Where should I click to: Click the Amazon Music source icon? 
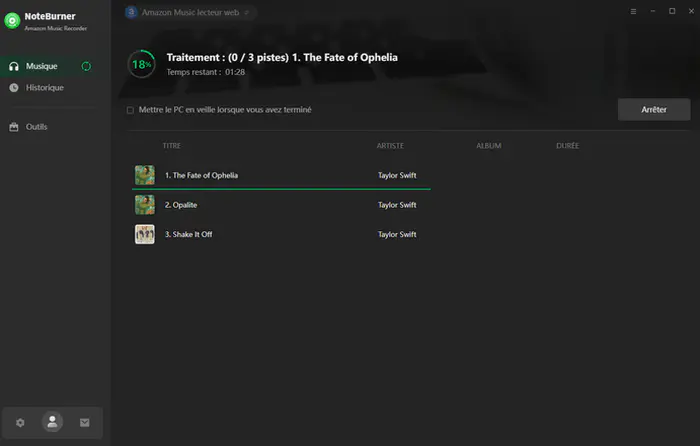(131, 13)
